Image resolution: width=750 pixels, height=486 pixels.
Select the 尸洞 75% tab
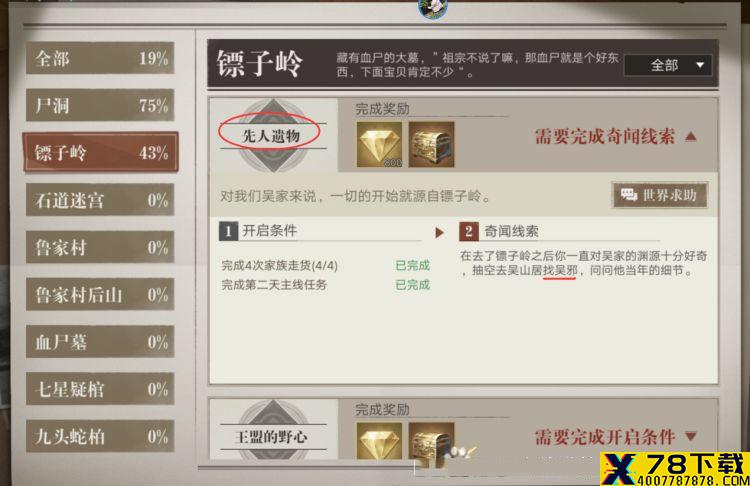coord(100,105)
